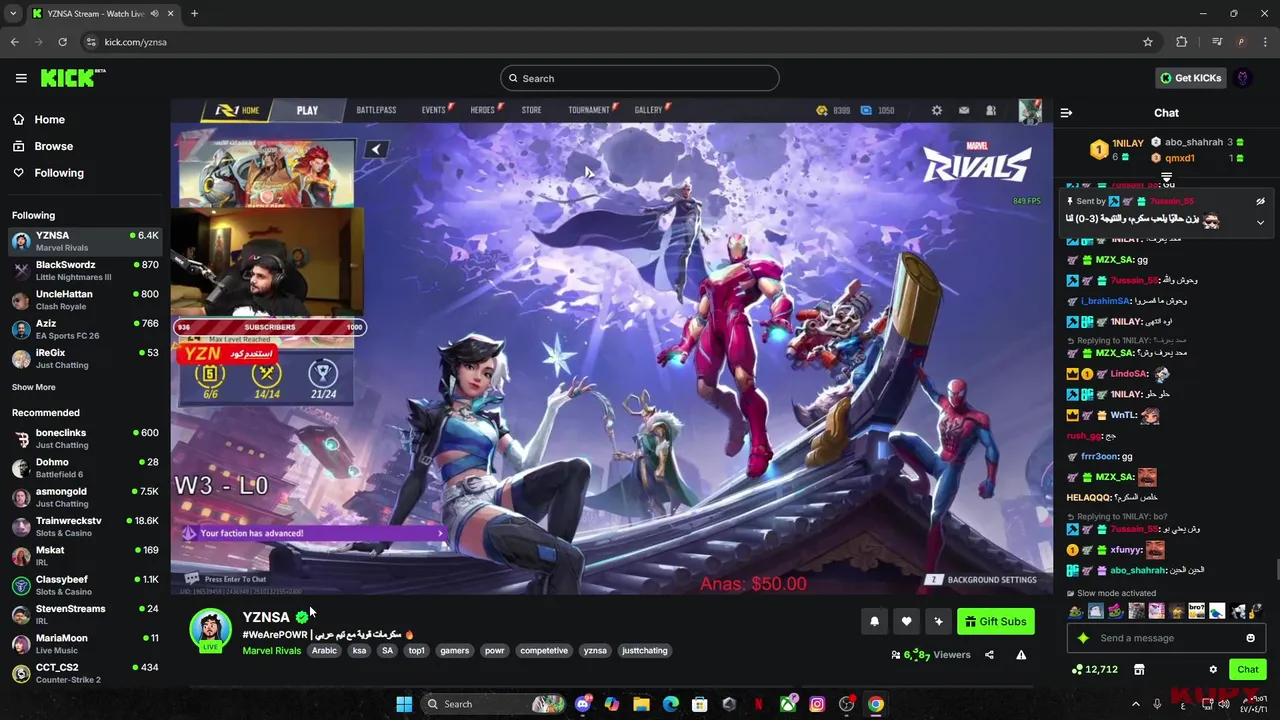1280x720 pixels.
Task: Click the 12,712 KICKs balance
Action: (x=1094, y=669)
